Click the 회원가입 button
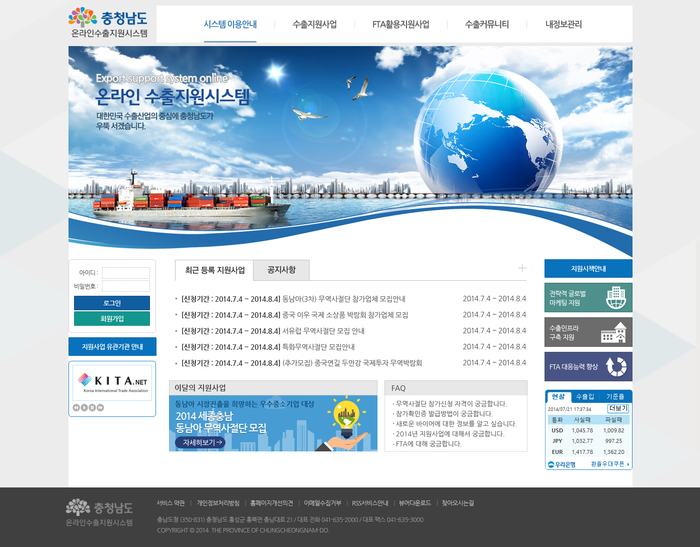700x547 pixels. [112, 318]
